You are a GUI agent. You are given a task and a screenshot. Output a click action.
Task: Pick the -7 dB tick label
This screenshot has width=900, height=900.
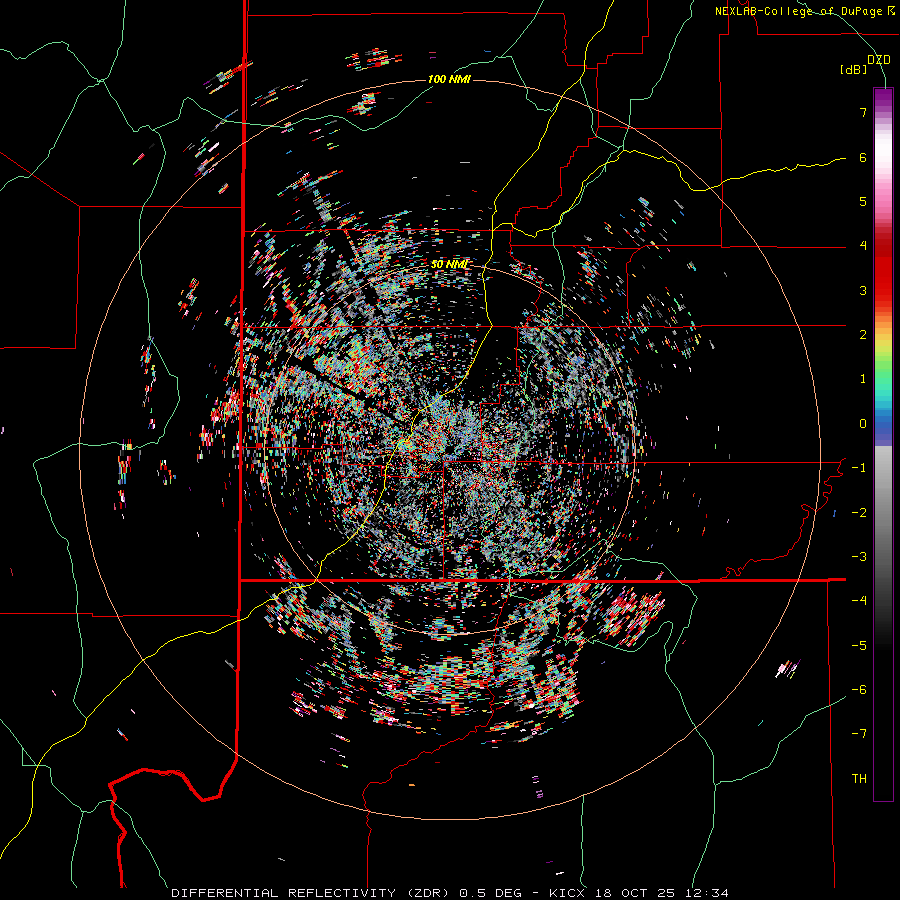pyautogui.click(x=859, y=734)
